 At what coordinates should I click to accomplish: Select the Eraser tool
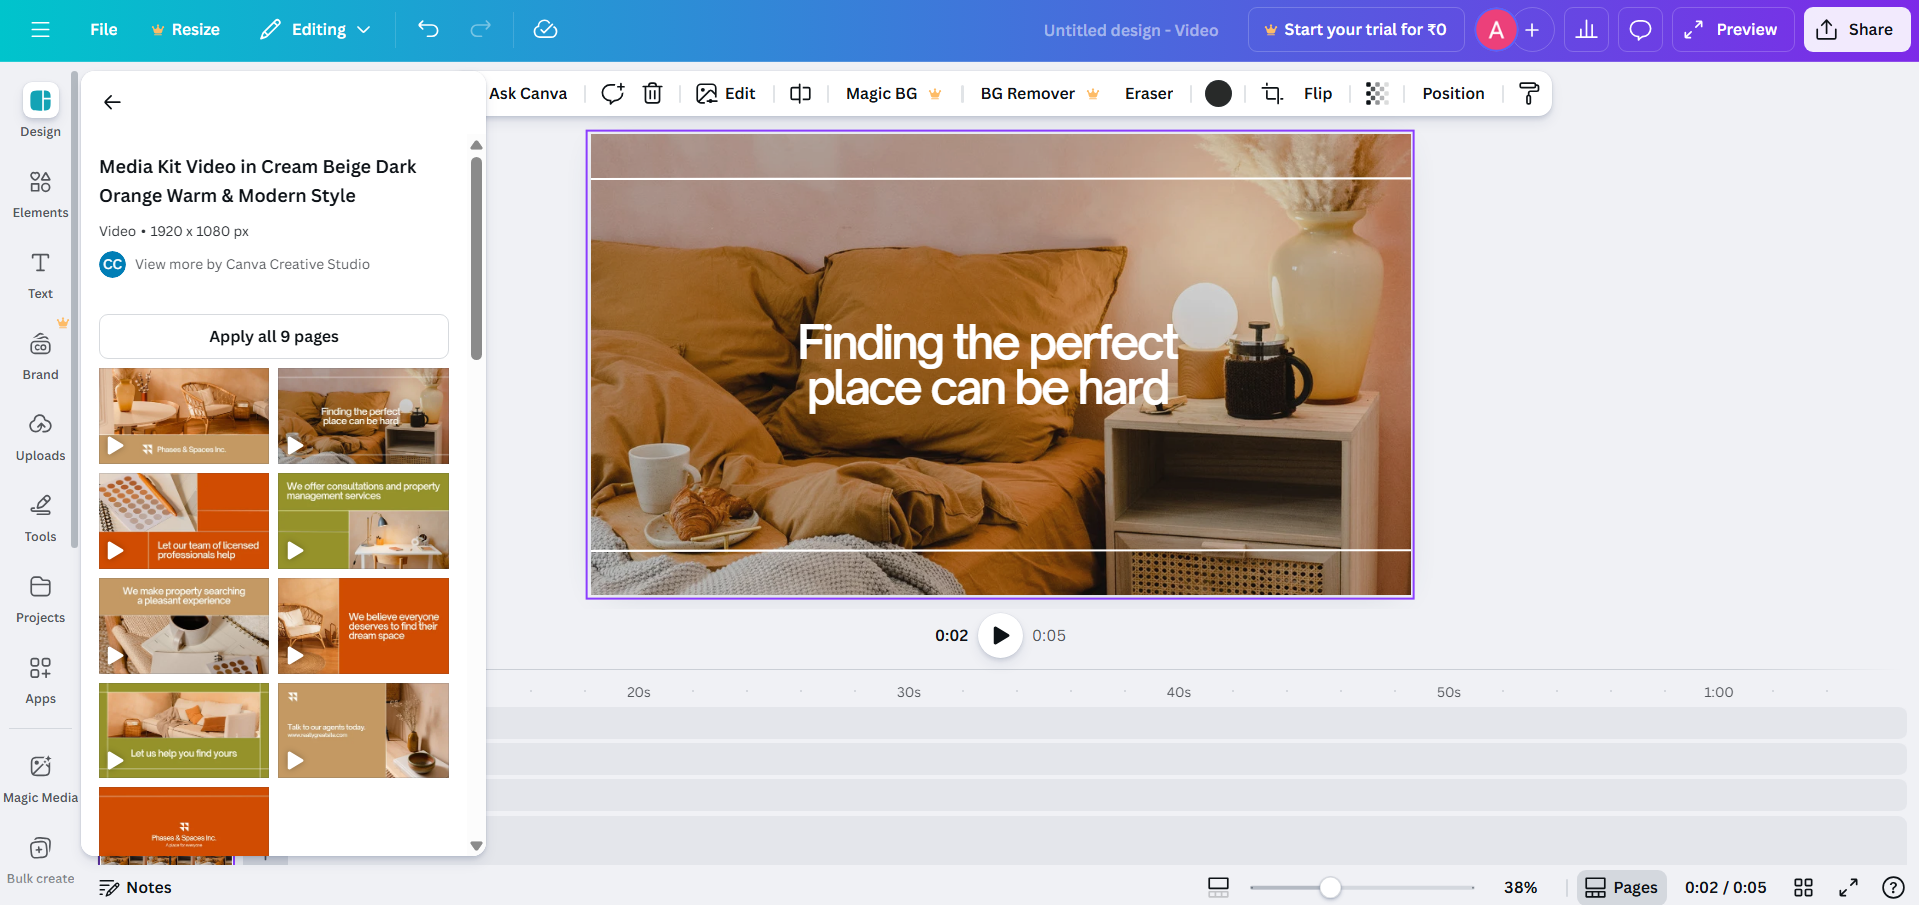1148,93
